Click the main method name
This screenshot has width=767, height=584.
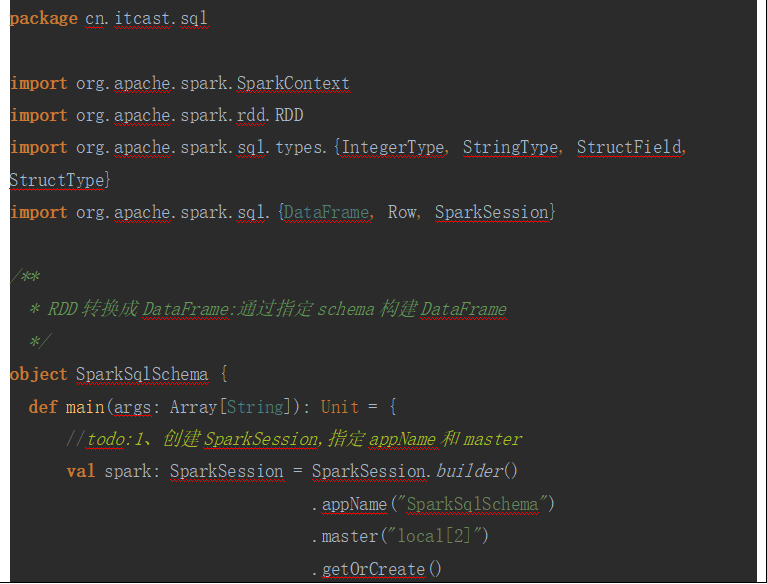85,407
